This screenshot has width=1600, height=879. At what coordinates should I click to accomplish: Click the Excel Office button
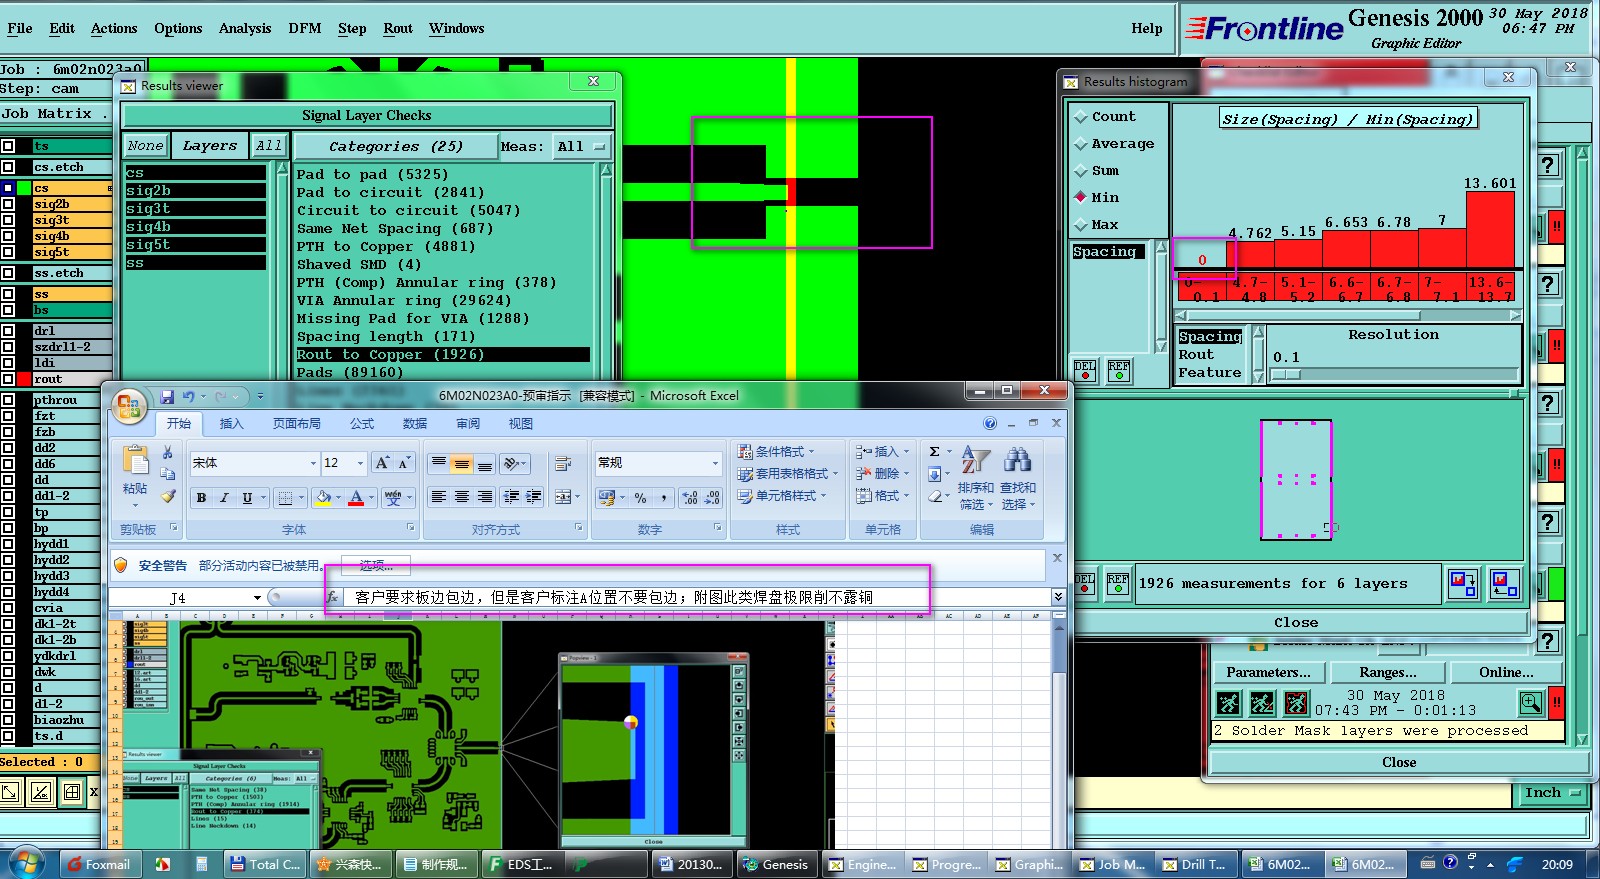pyautogui.click(x=129, y=406)
